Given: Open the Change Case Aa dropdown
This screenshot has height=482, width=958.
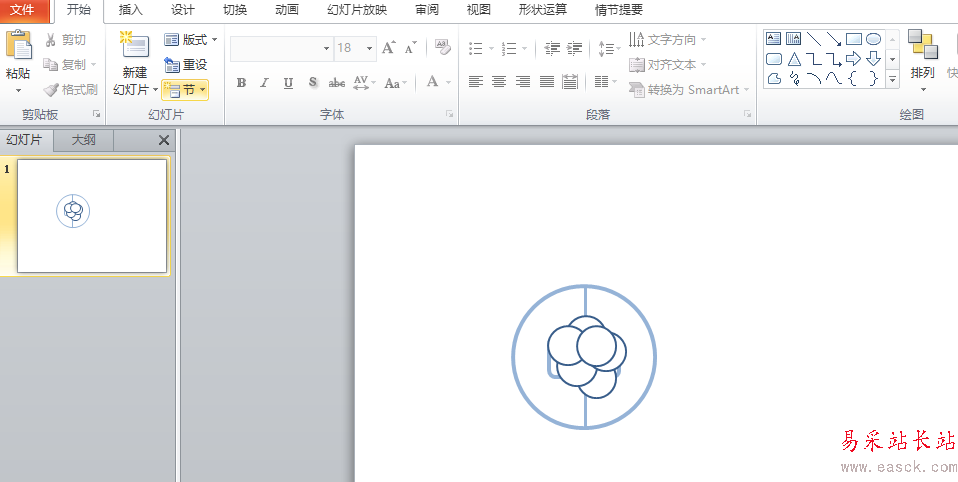Looking at the screenshot, I should click(x=395, y=82).
